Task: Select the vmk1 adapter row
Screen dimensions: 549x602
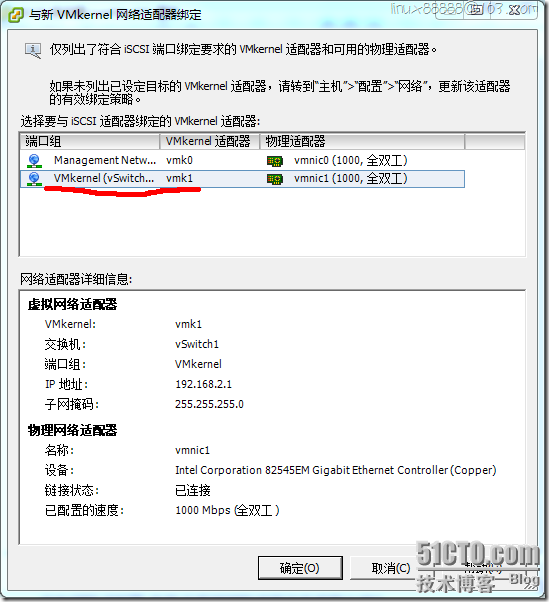Action: [242, 179]
